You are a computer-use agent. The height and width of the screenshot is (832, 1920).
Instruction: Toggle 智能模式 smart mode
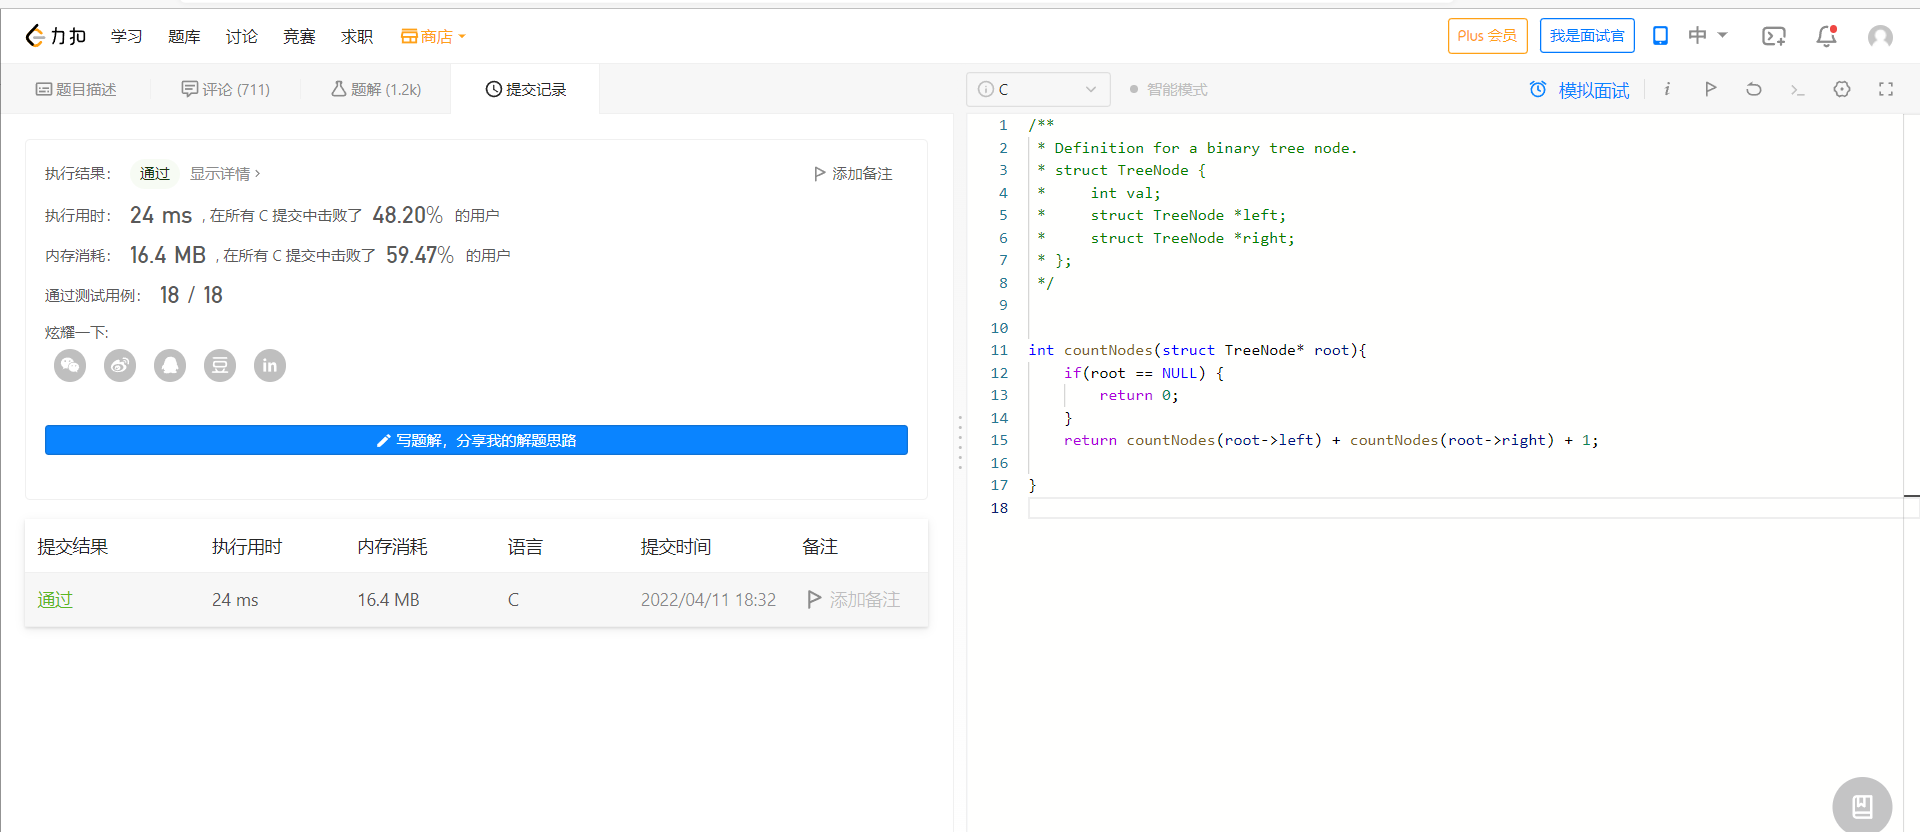click(1168, 90)
